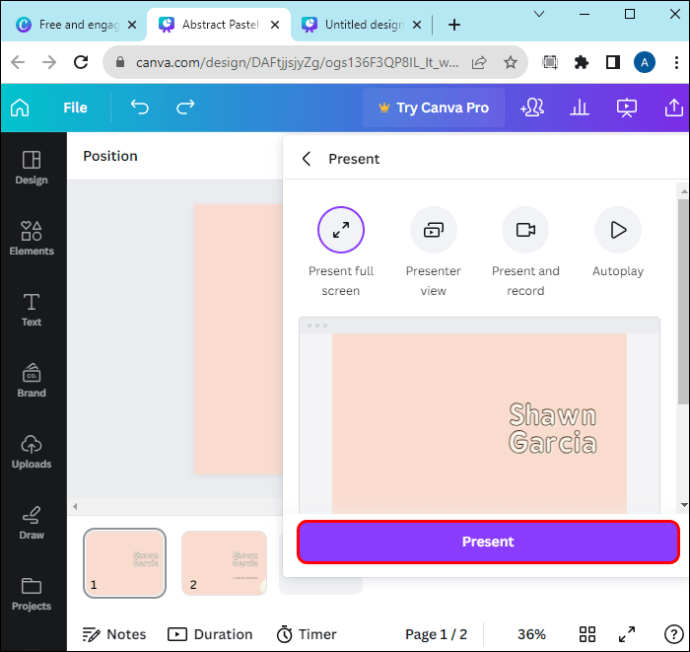Image resolution: width=690 pixels, height=652 pixels.
Task: Toggle the browser side panel
Action: (x=613, y=62)
